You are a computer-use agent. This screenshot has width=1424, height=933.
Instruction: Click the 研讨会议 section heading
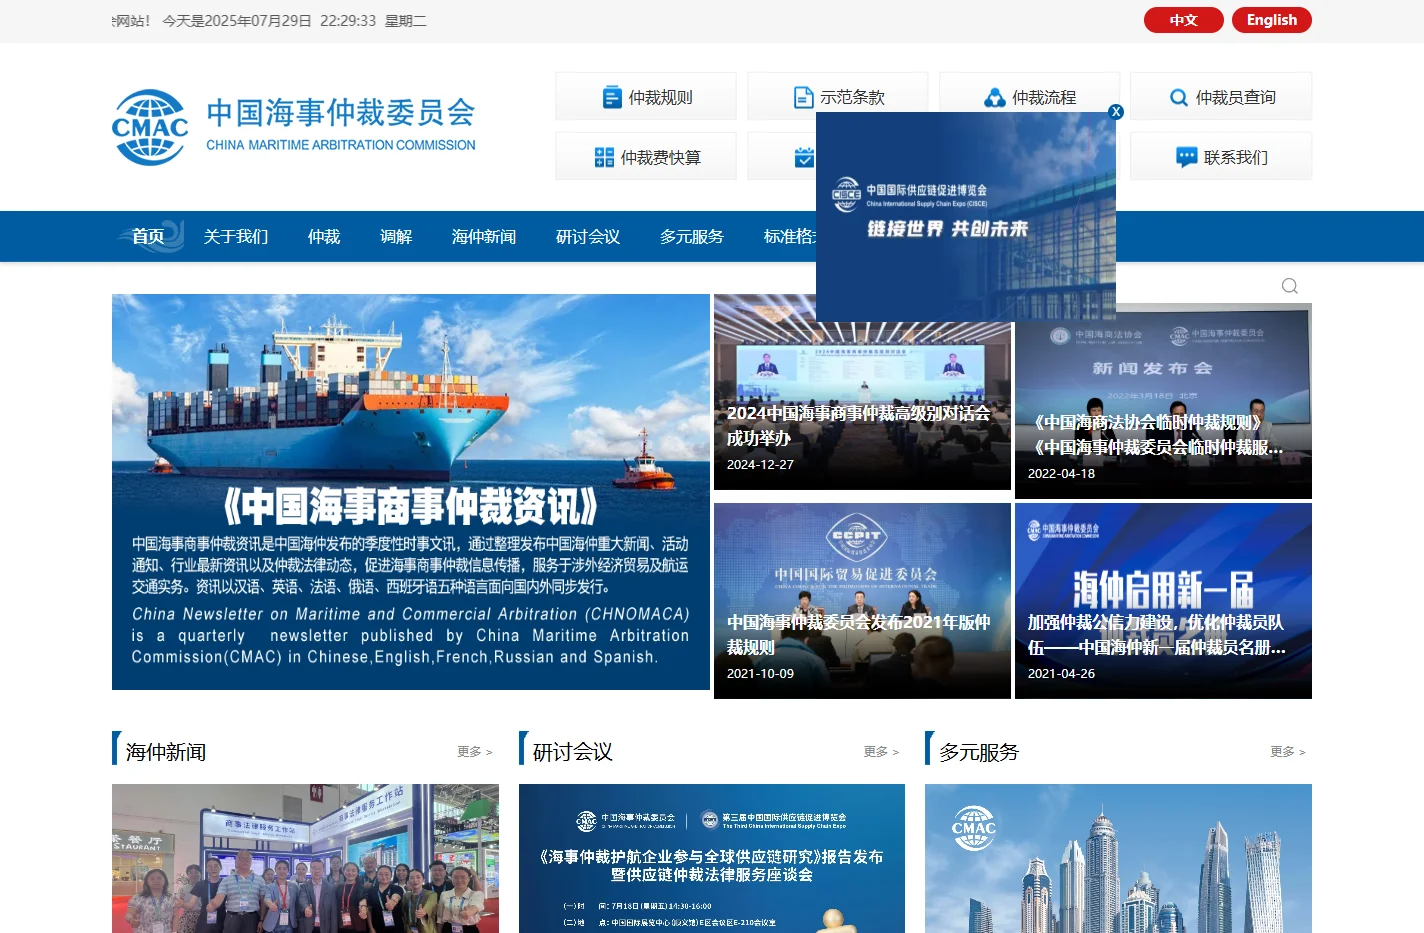[572, 752]
